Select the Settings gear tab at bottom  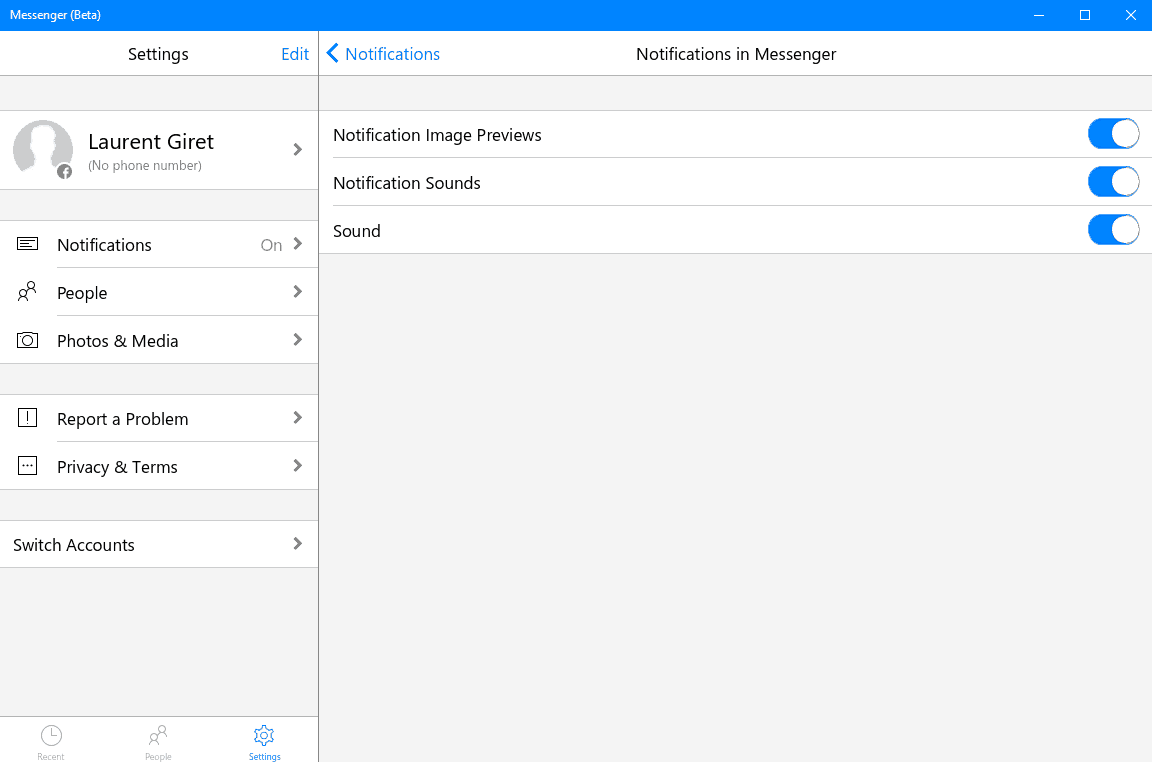[264, 741]
